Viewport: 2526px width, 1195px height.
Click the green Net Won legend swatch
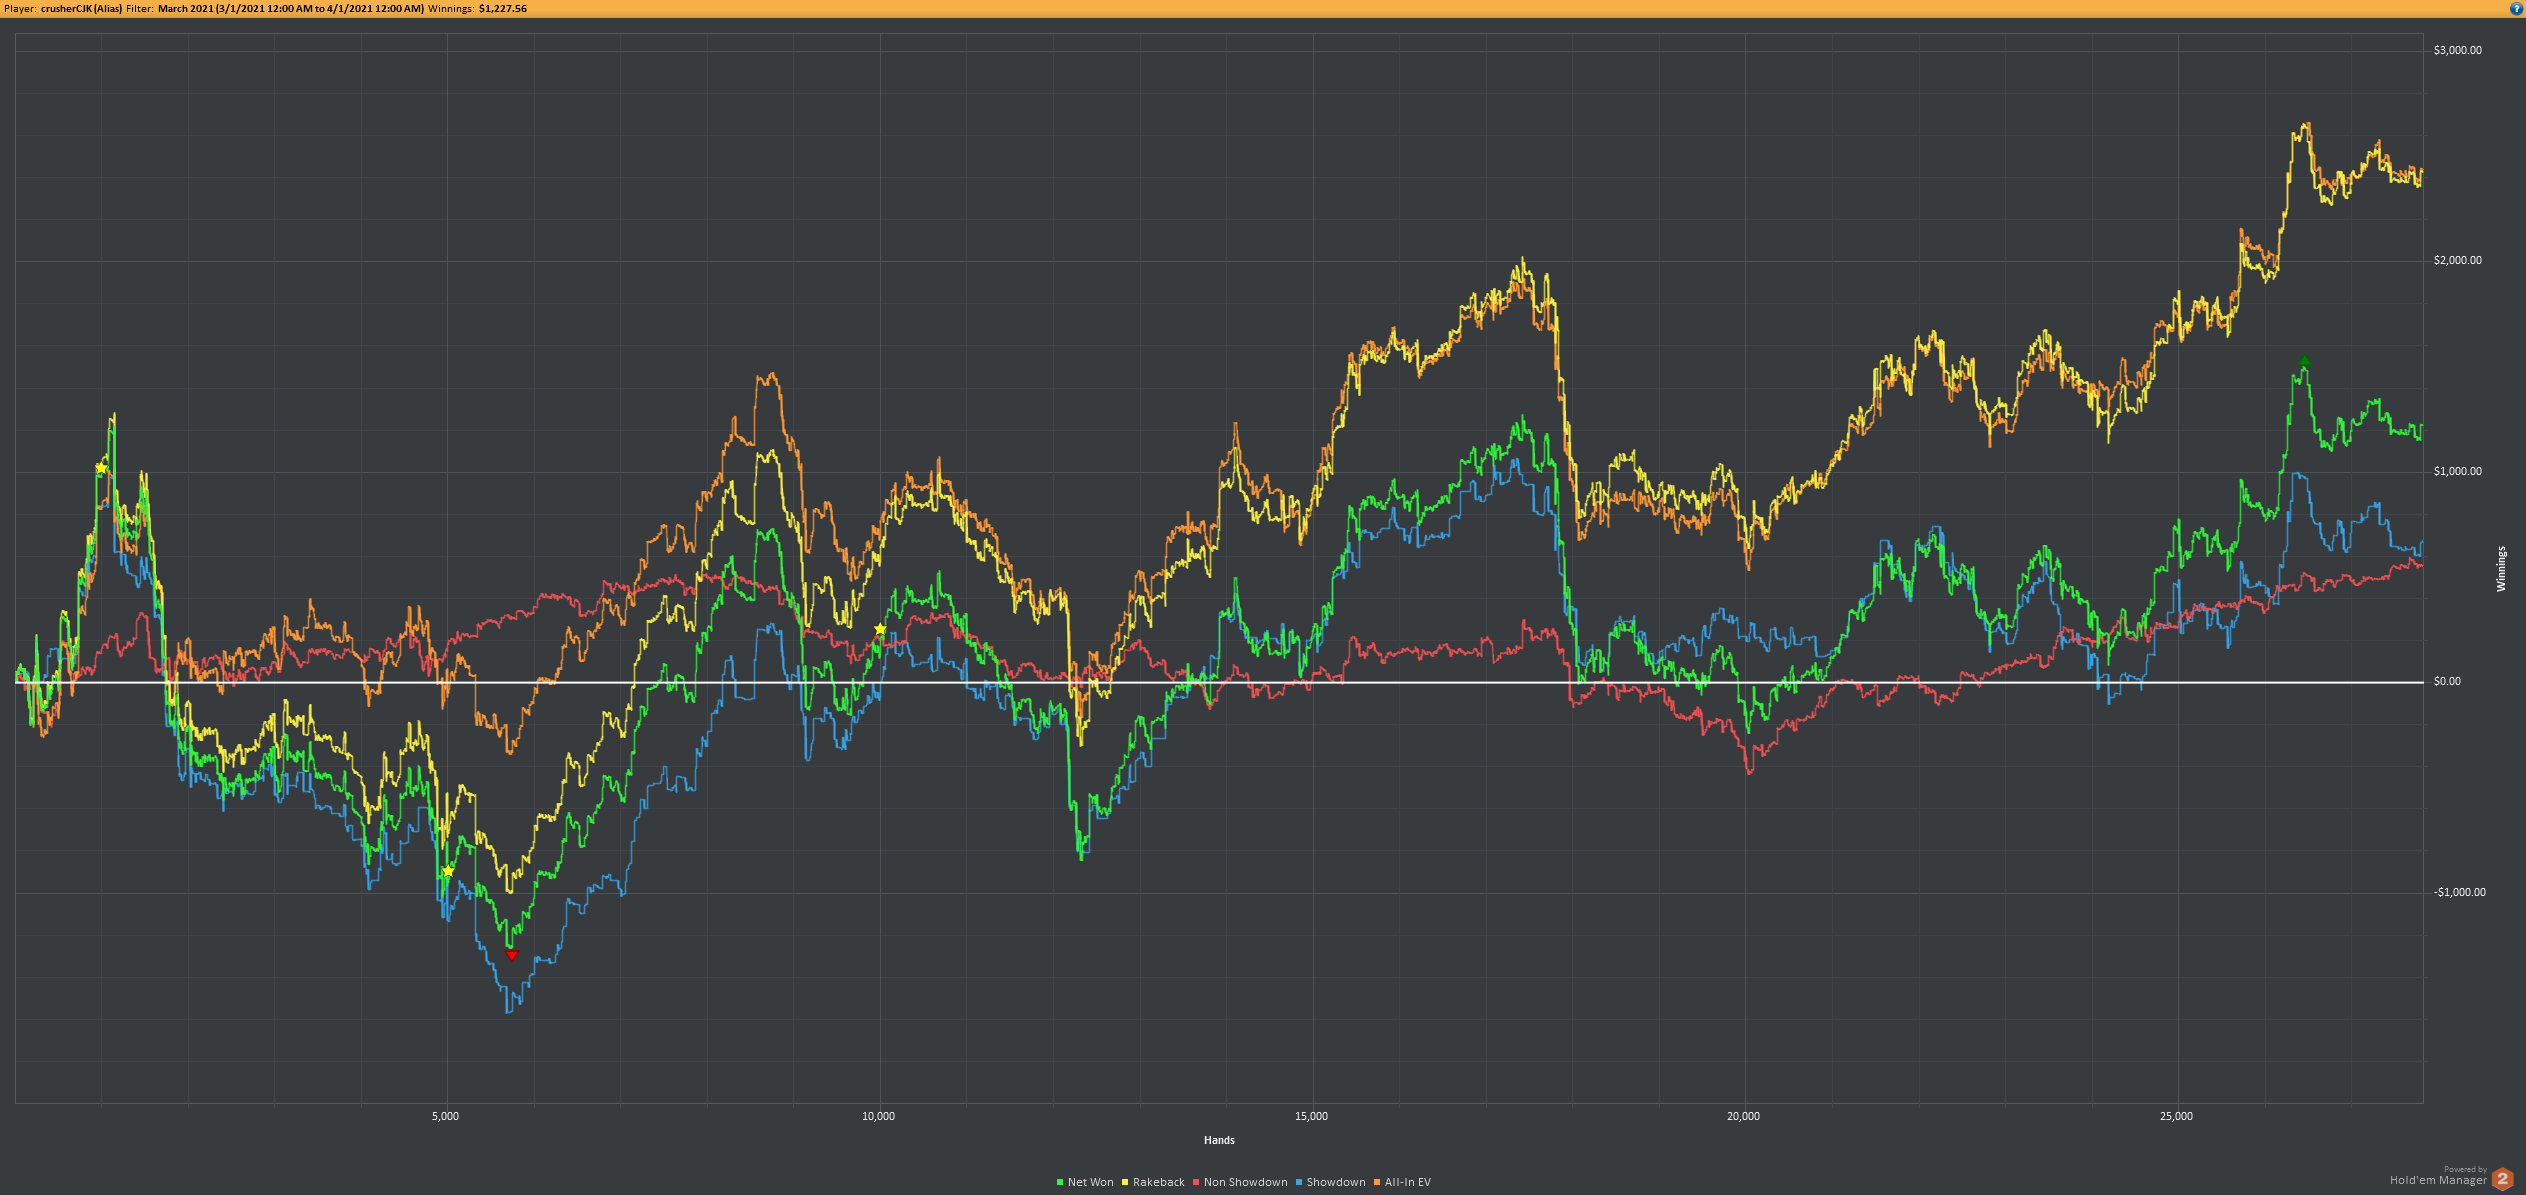(x=1060, y=1182)
